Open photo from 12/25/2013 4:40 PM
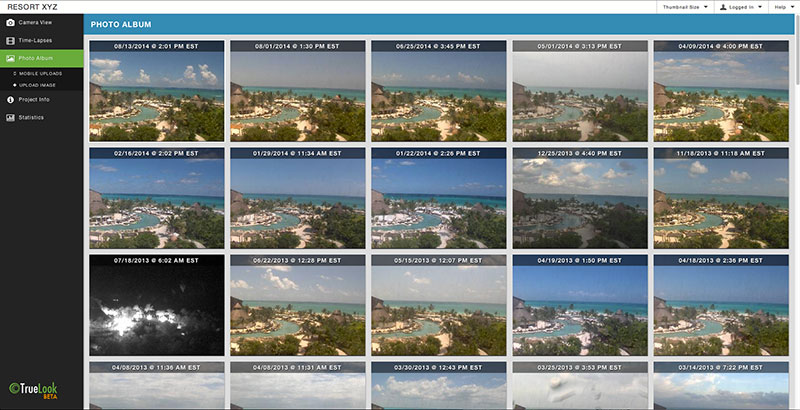 pos(580,198)
